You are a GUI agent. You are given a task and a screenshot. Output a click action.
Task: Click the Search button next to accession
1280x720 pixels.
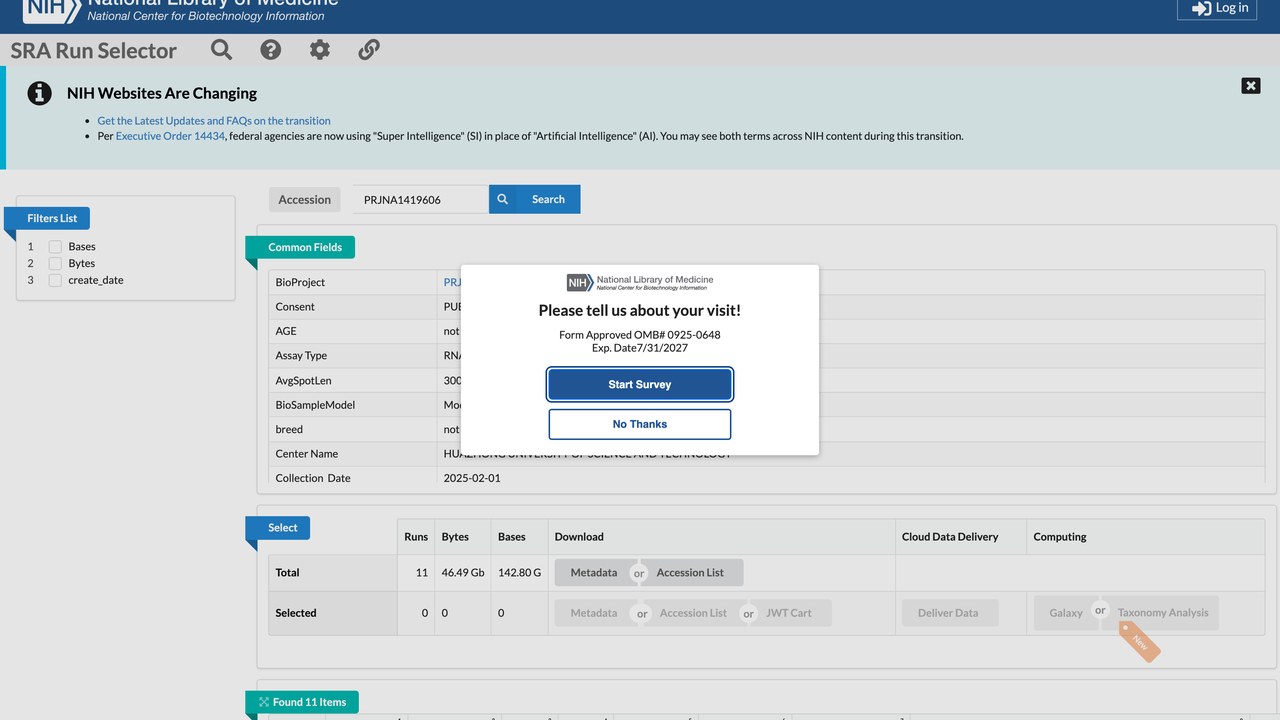pos(535,199)
